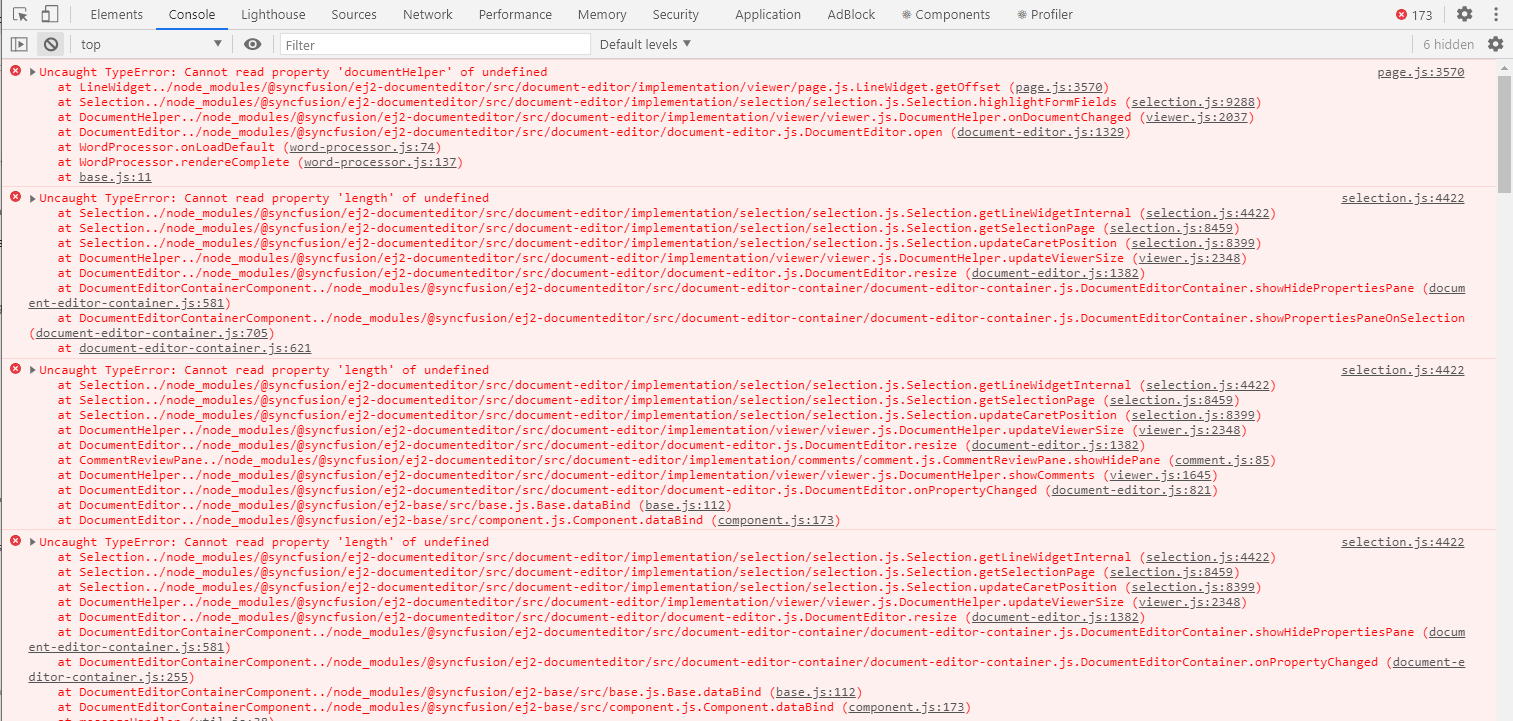Show the console sidebar panel icon

pyautogui.click(x=19, y=44)
